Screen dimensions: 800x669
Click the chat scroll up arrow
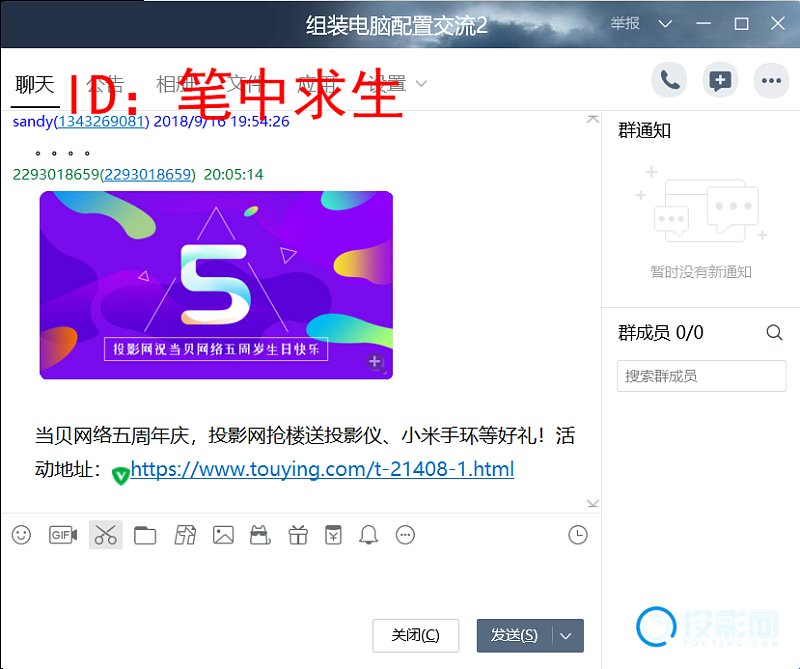coord(592,119)
